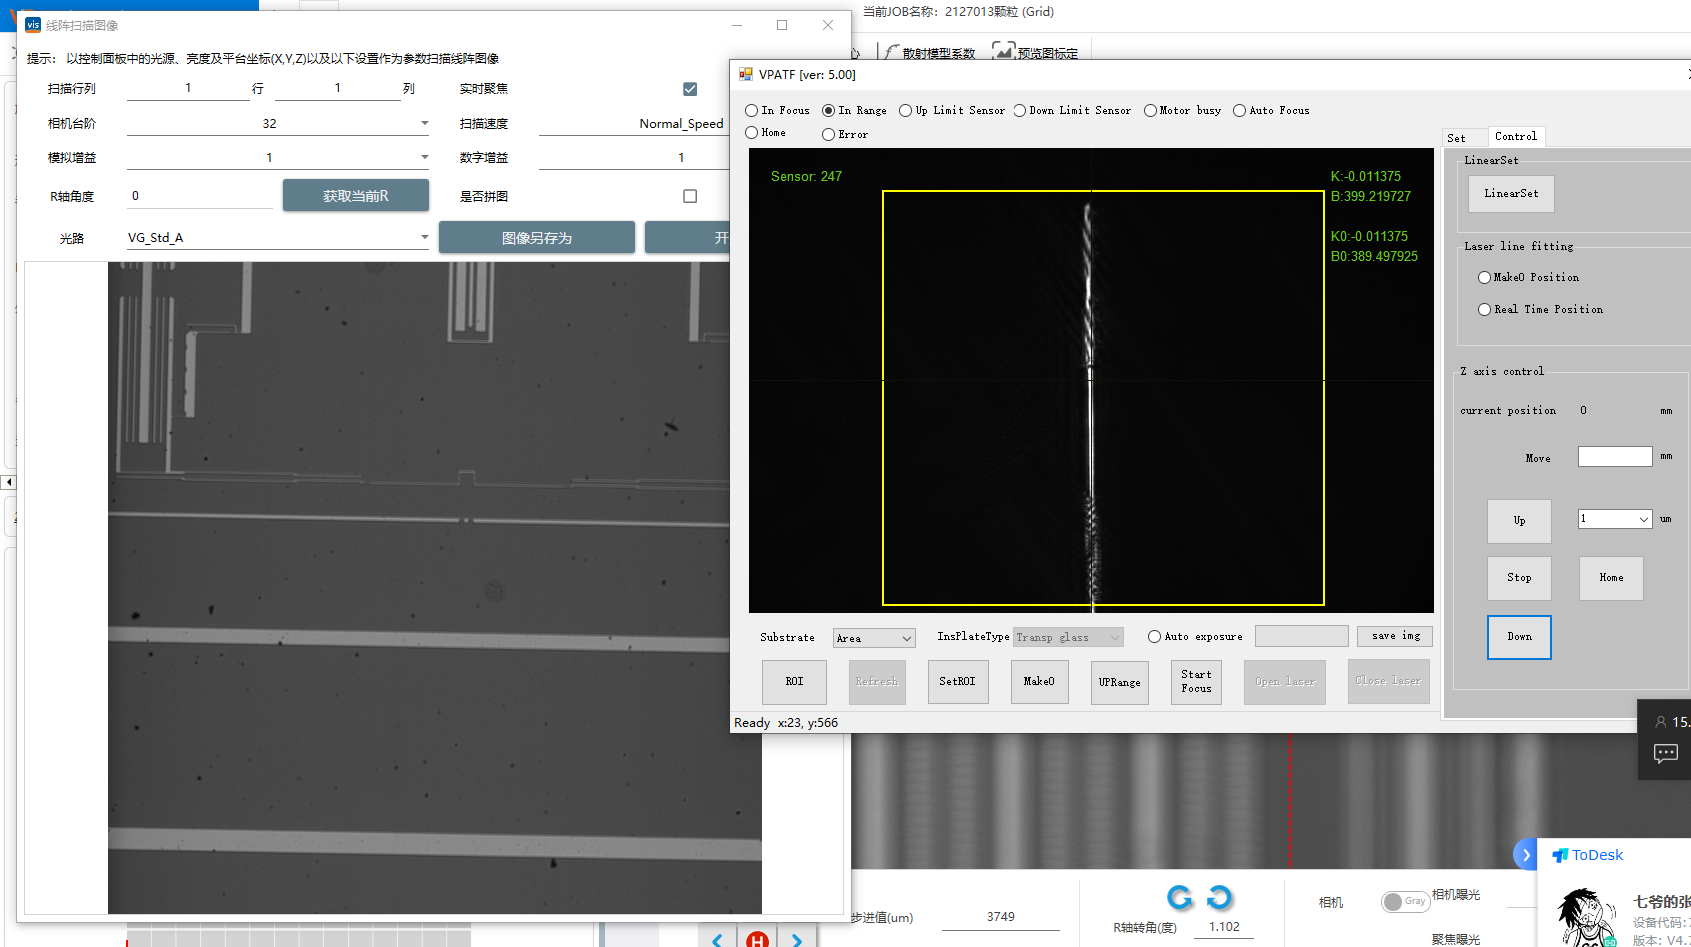Click the Move distance input field
This screenshot has width=1691, height=947.
[1614, 457]
